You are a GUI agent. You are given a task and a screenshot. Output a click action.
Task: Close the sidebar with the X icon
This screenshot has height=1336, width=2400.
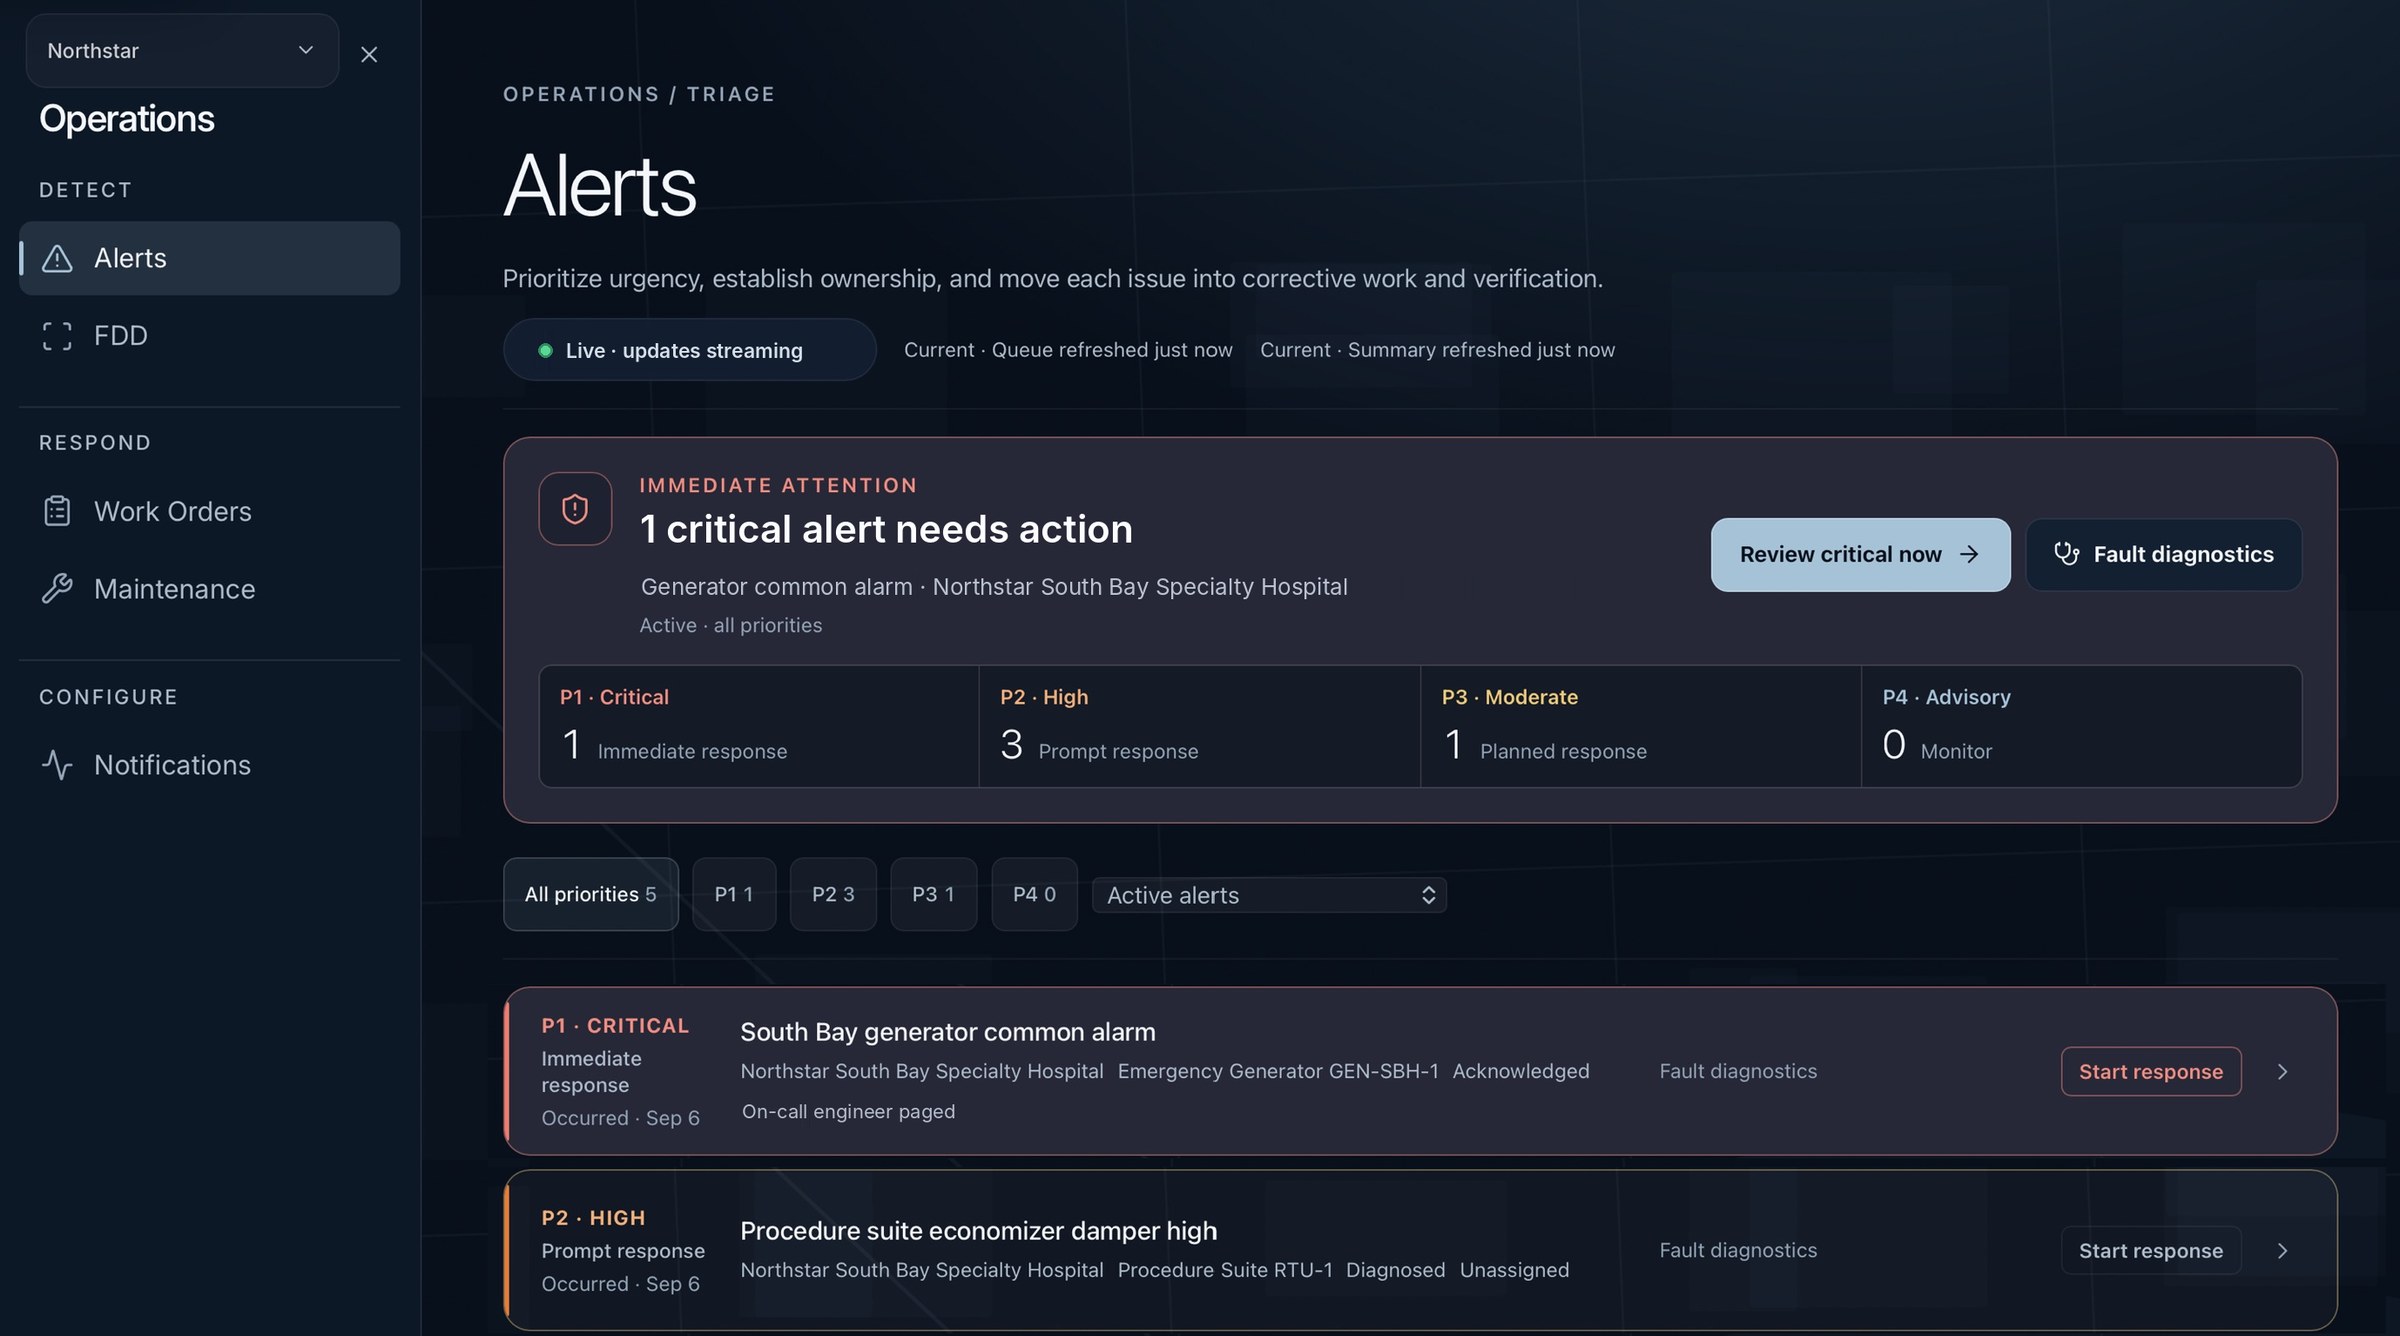click(369, 55)
